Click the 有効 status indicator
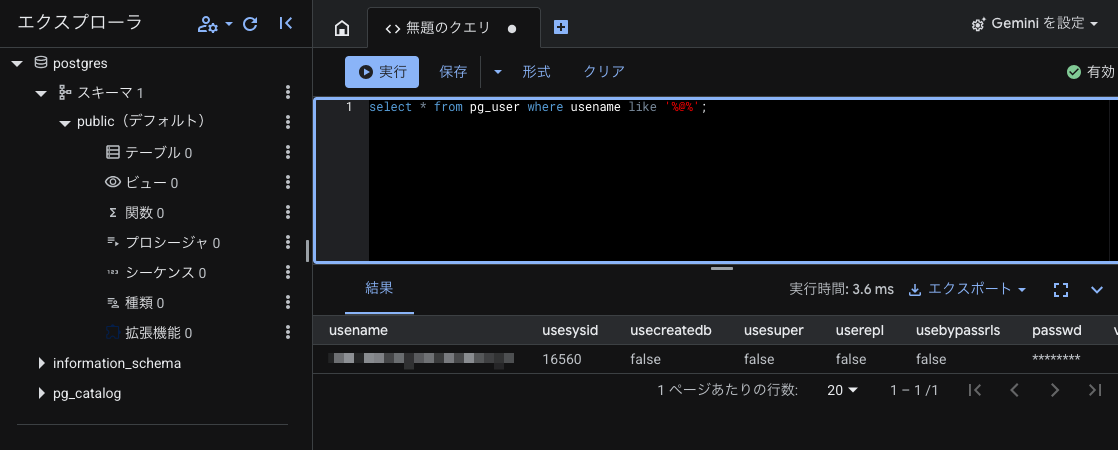Screen dimensions: 1118x450 point(1090,72)
